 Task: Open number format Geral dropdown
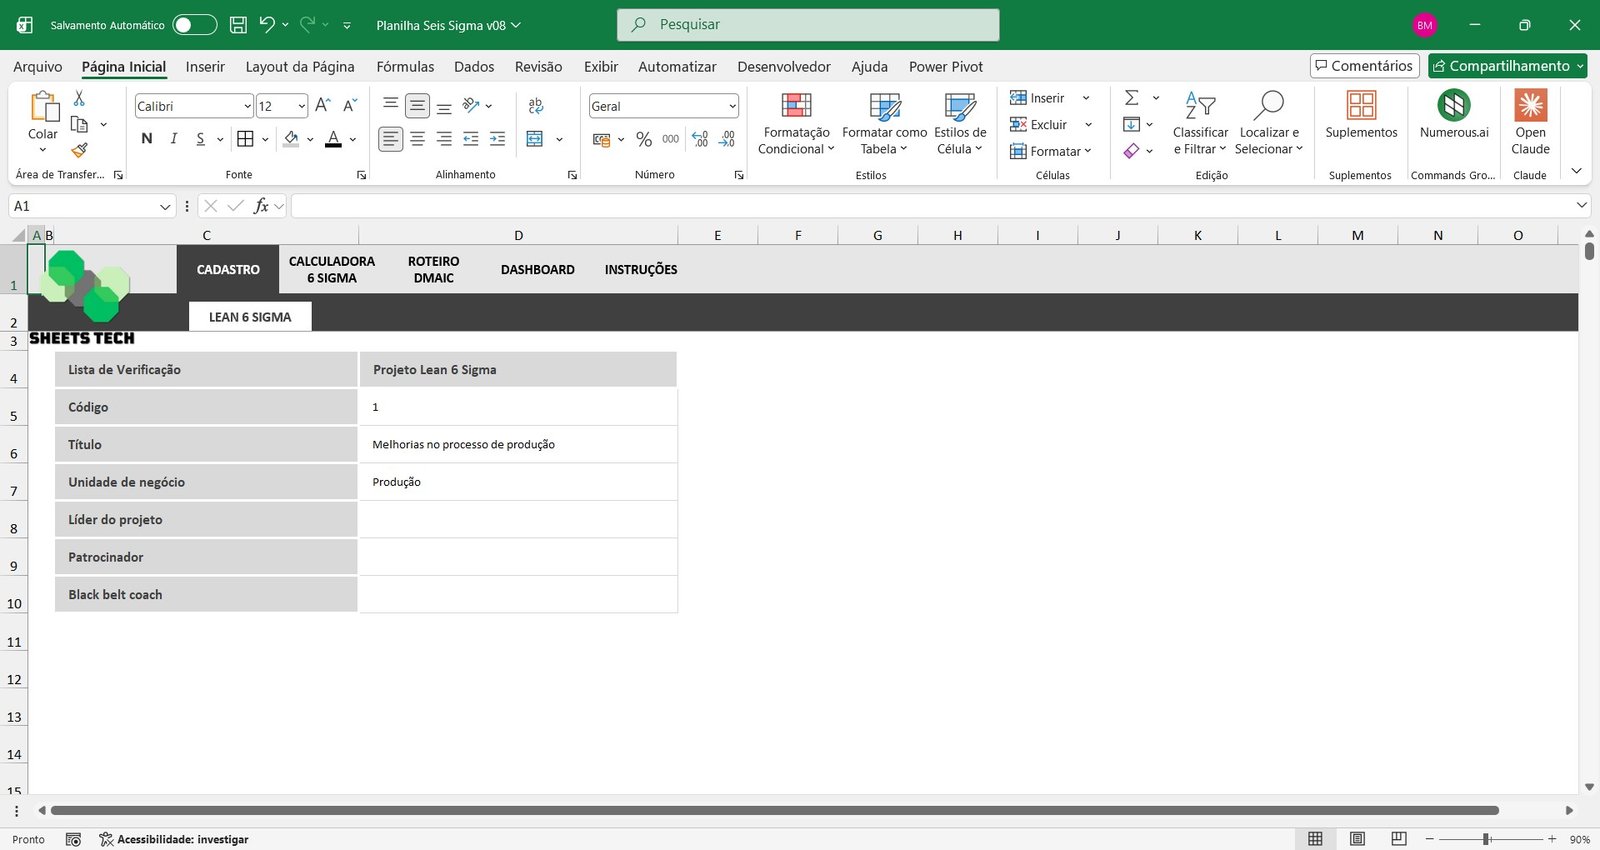coord(732,106)
